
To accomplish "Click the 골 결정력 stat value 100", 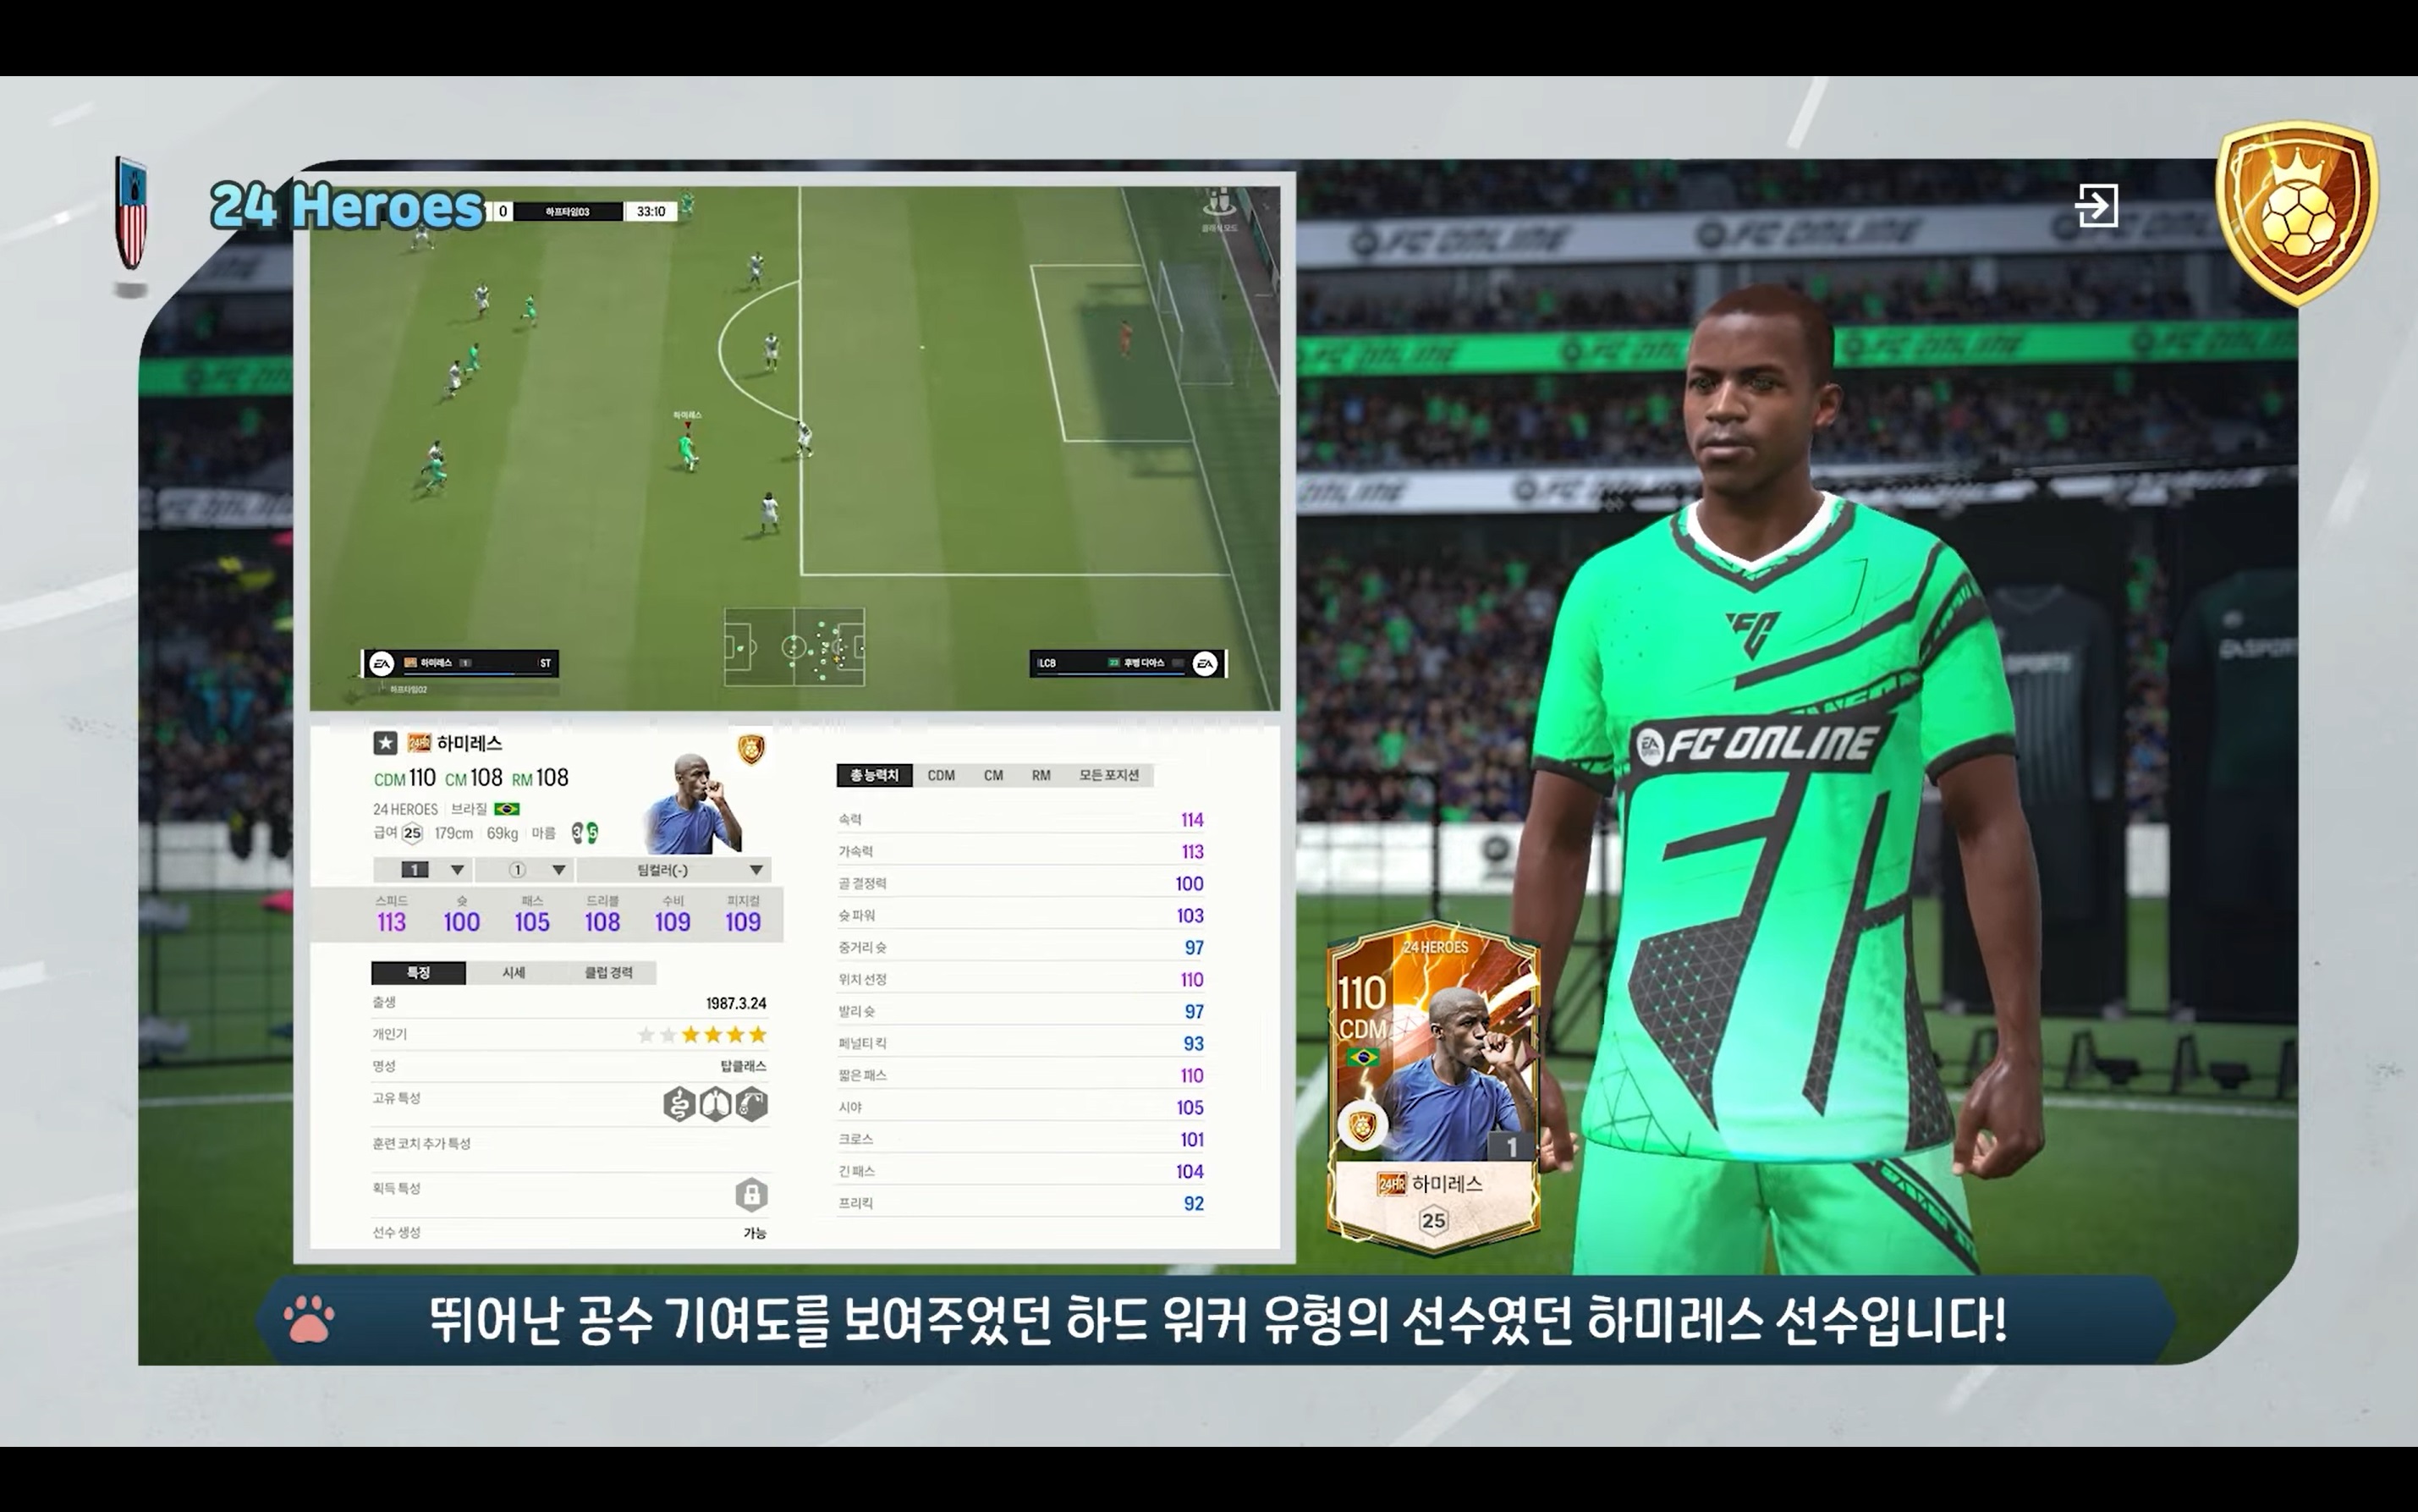I will click(1189, 884).
